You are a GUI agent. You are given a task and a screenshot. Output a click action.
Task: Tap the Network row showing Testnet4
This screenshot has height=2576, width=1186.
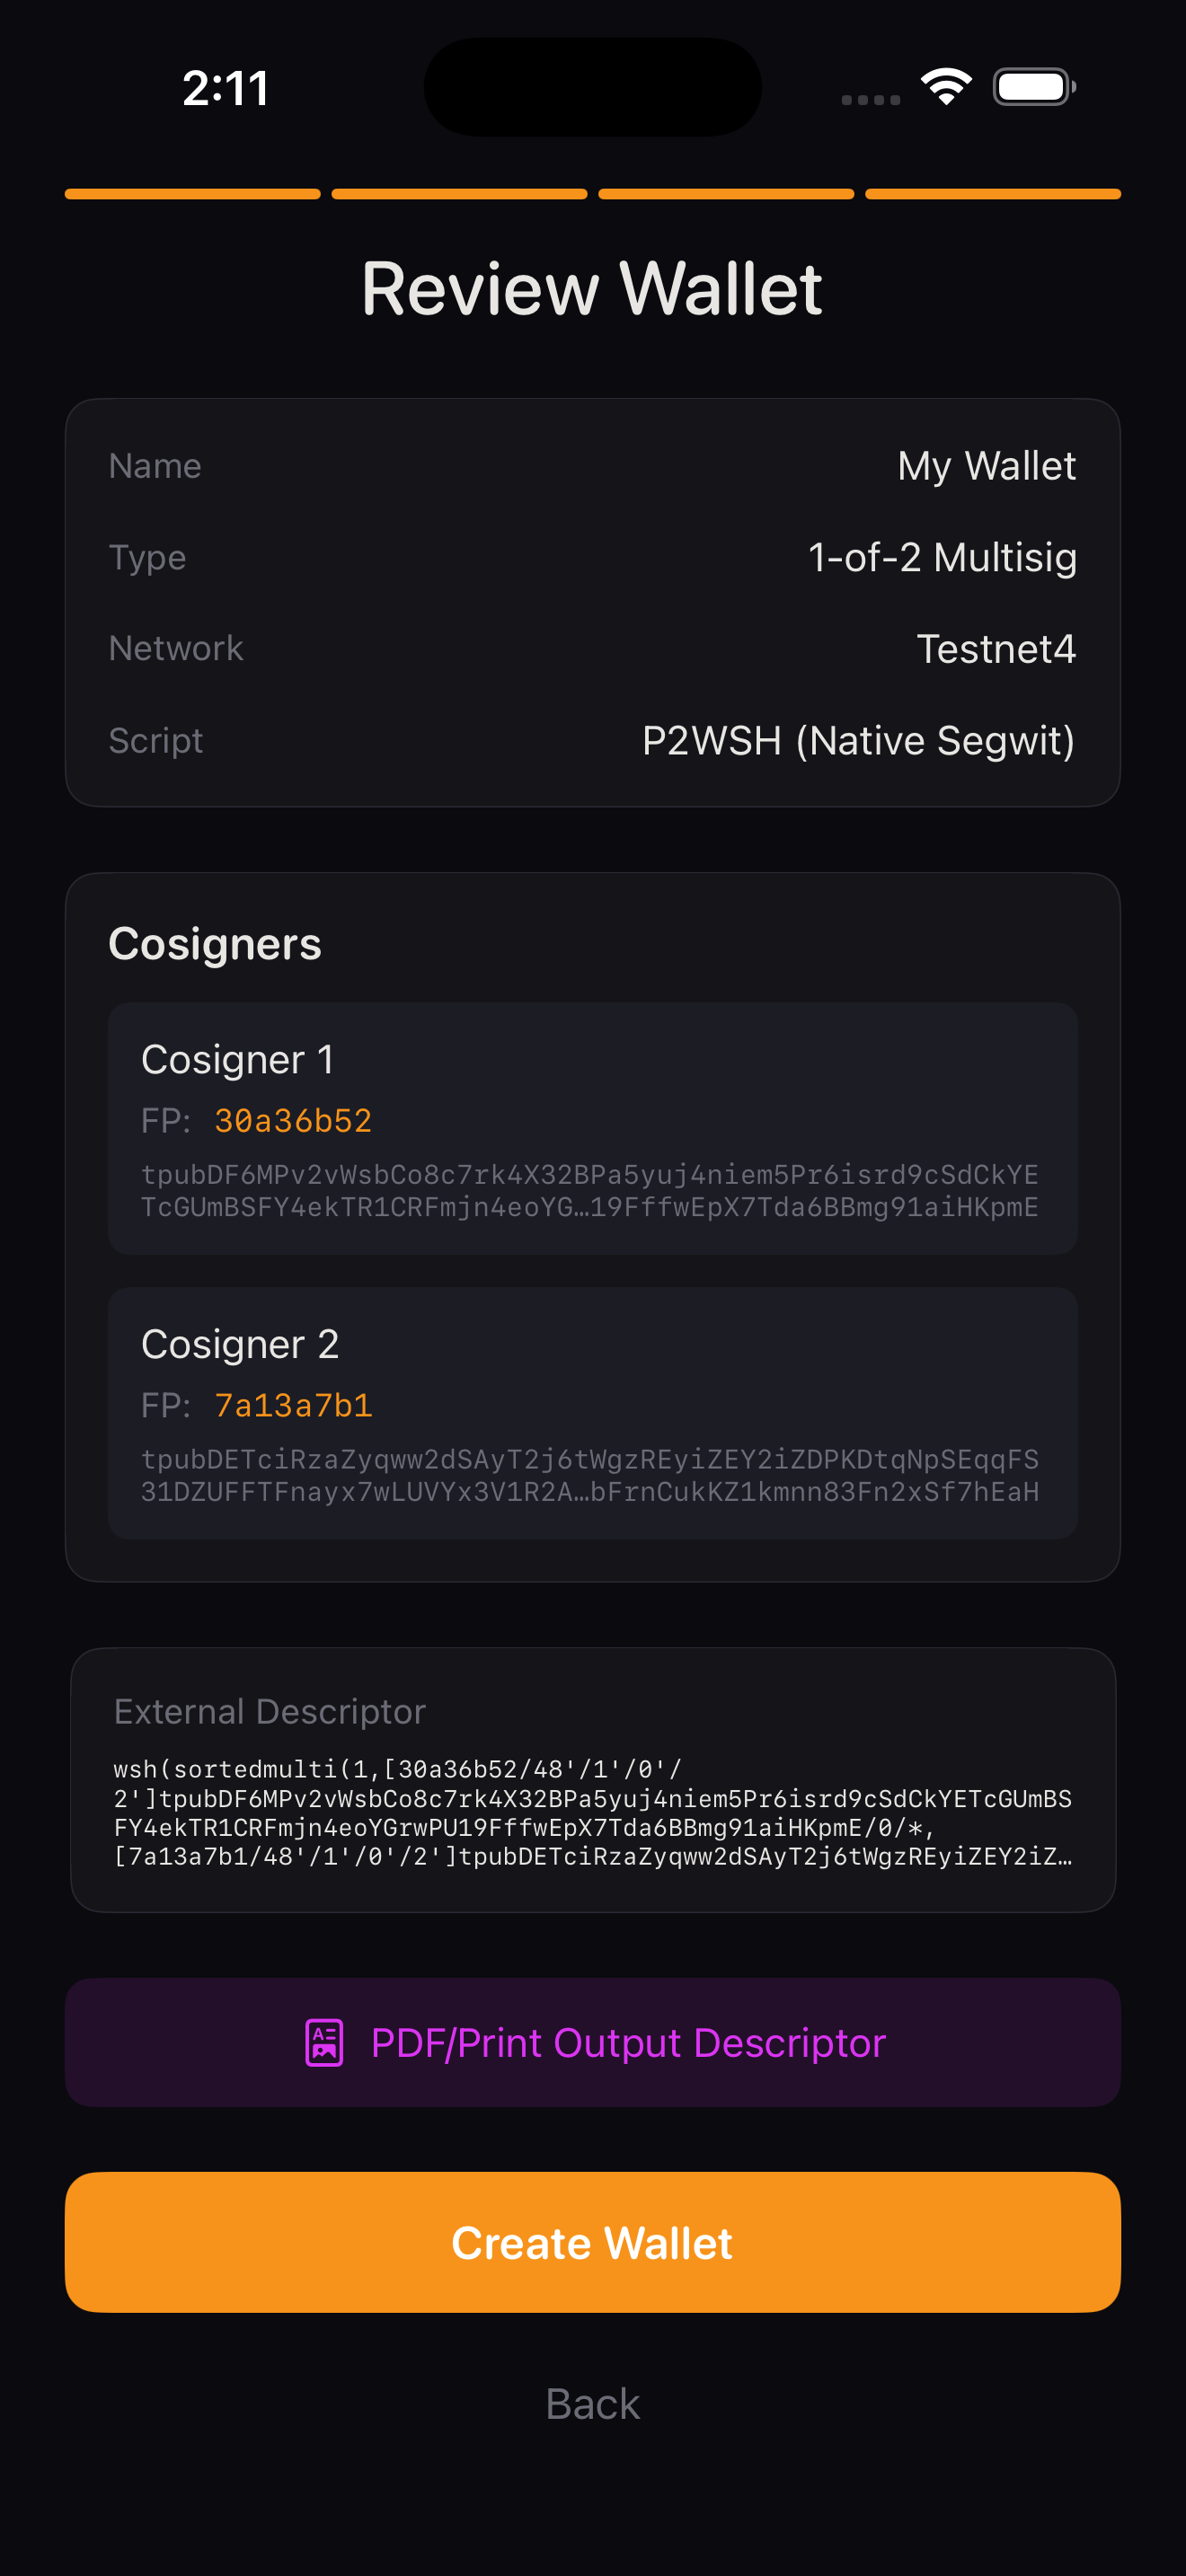pos(592,648)
